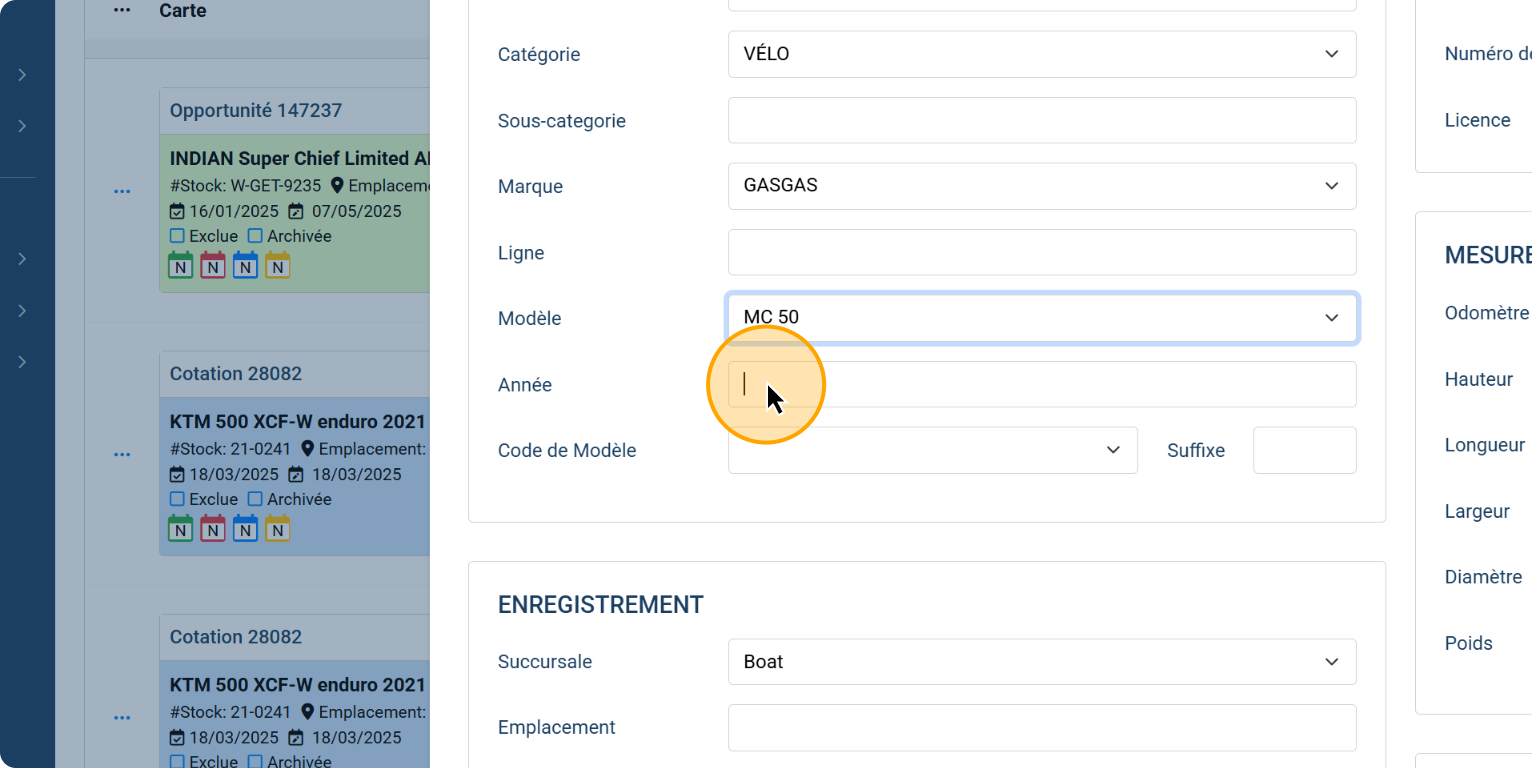Expand the topmost chevron in the left sidebar

(x=22, y=75)
